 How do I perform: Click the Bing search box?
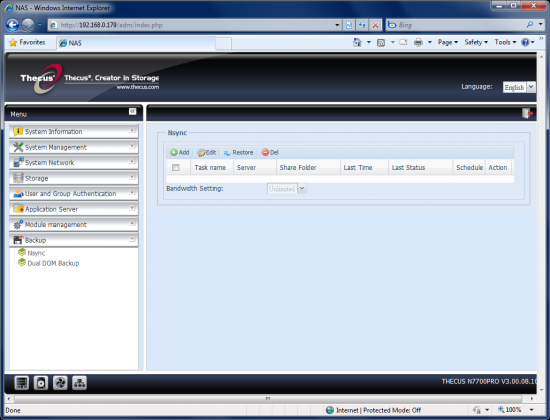(455, 25)
